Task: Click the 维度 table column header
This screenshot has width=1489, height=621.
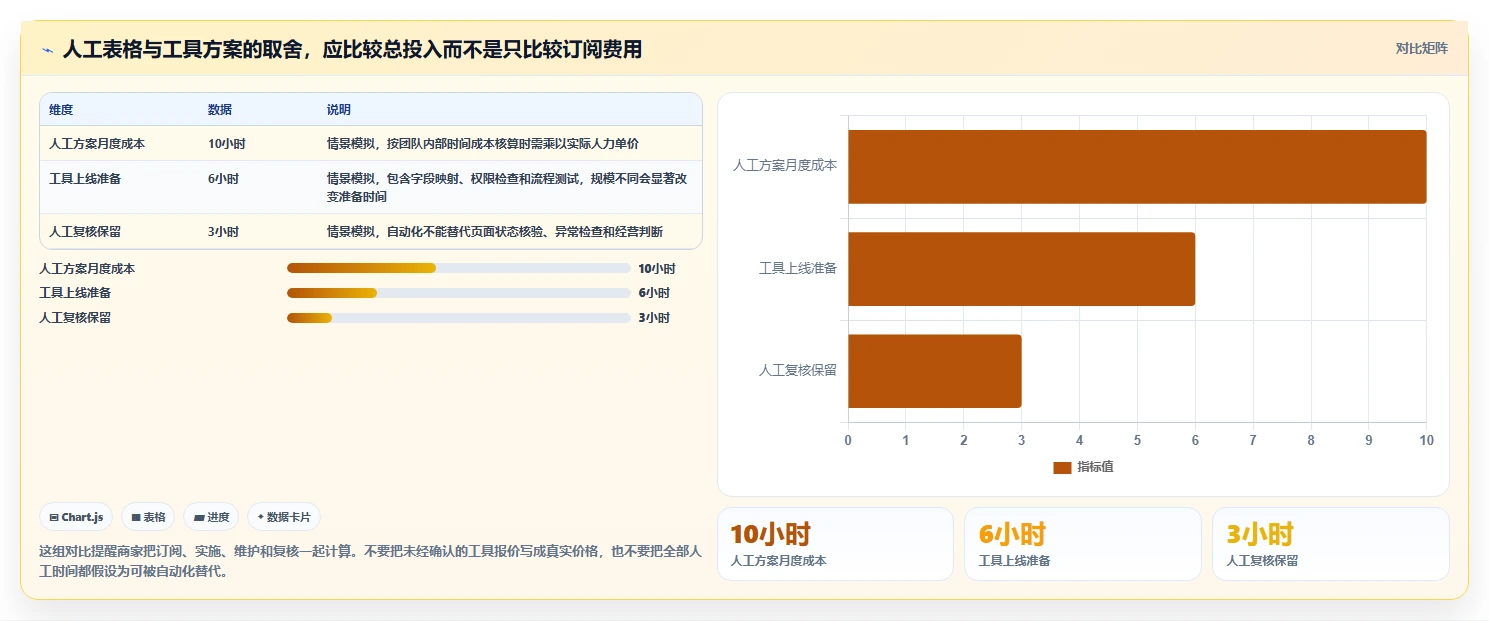Action: click(x=61, y=109)
